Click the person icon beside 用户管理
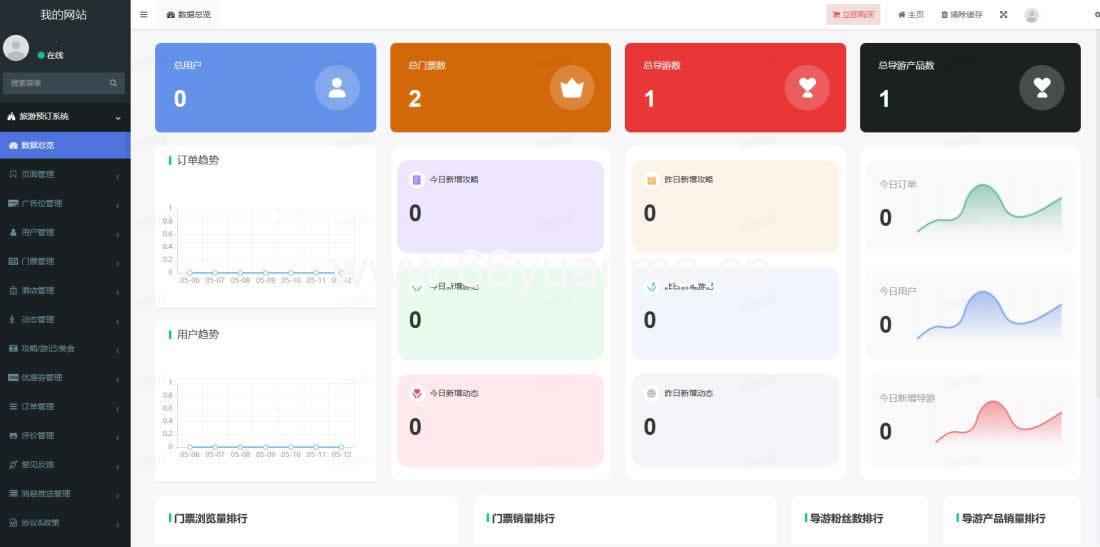This screenshot has height=547, width=1100. coord(13,232)
